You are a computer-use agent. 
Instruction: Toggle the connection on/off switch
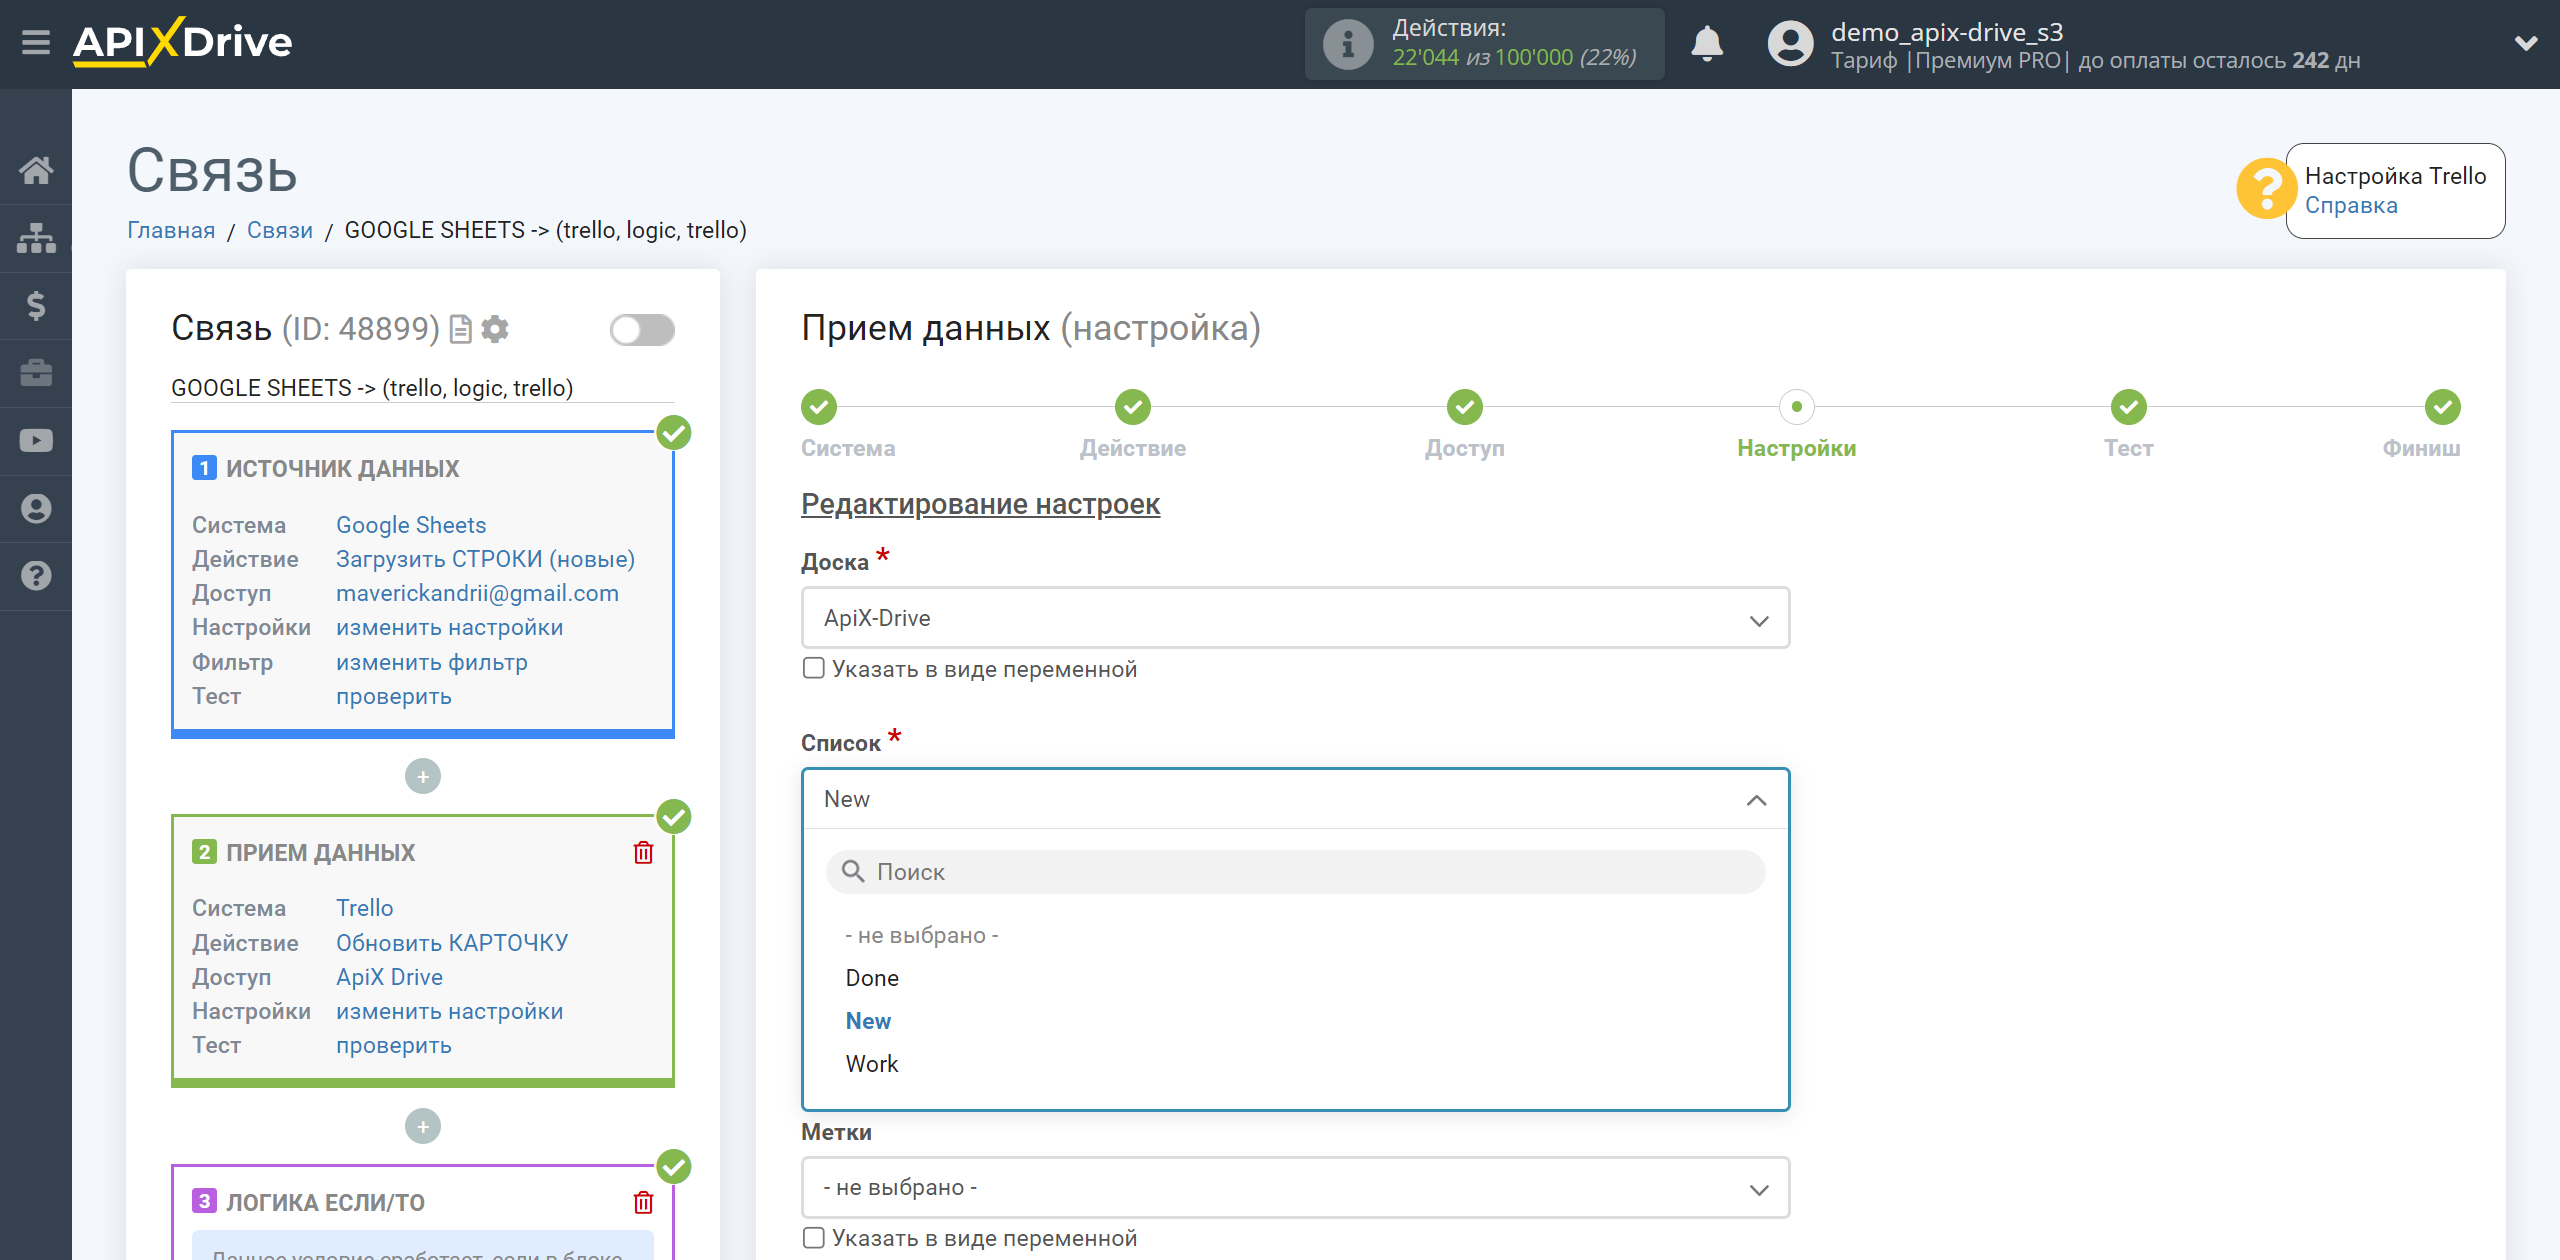(x=642, y=330)
